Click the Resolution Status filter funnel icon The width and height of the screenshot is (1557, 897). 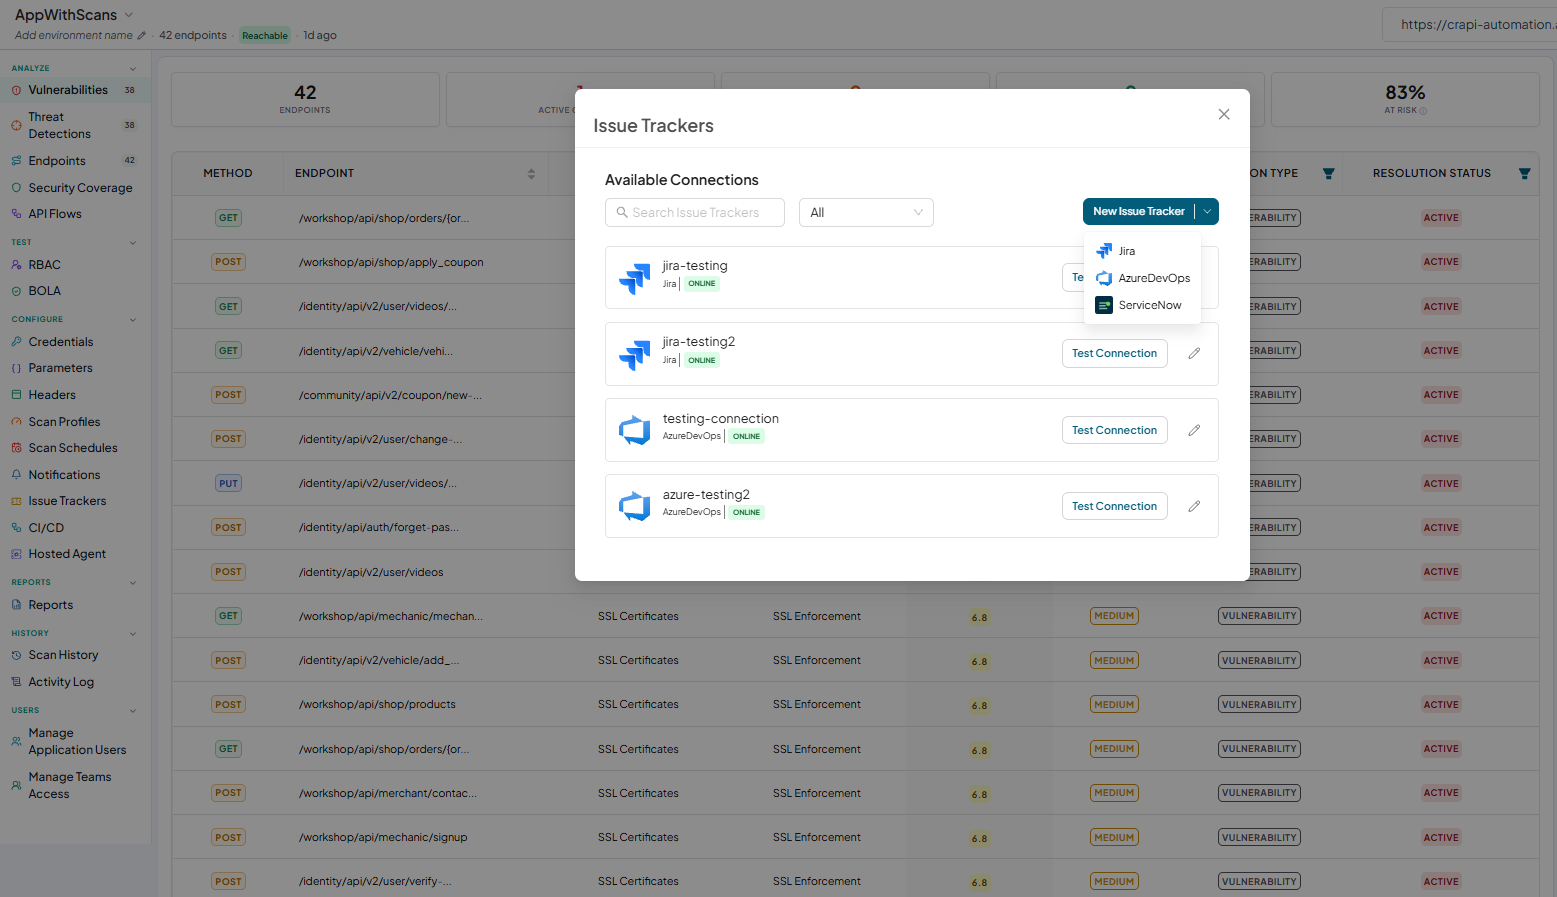coord(1524,173)
